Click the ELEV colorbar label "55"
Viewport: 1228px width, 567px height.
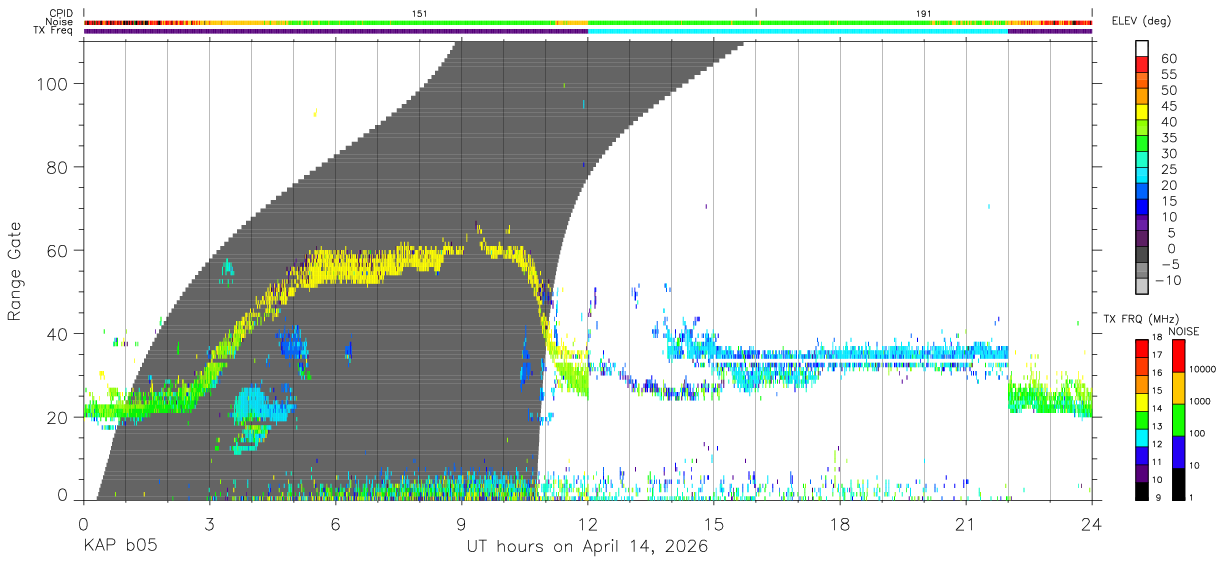(1170, 75)
